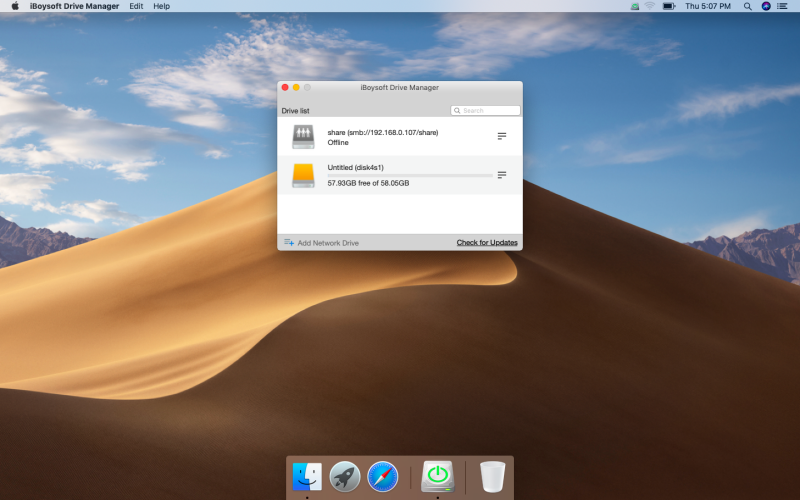The width and height of the screenshot is (800, 500).
Task: Click the Drive Manager menu bar status icon
Action: point(635,6)
